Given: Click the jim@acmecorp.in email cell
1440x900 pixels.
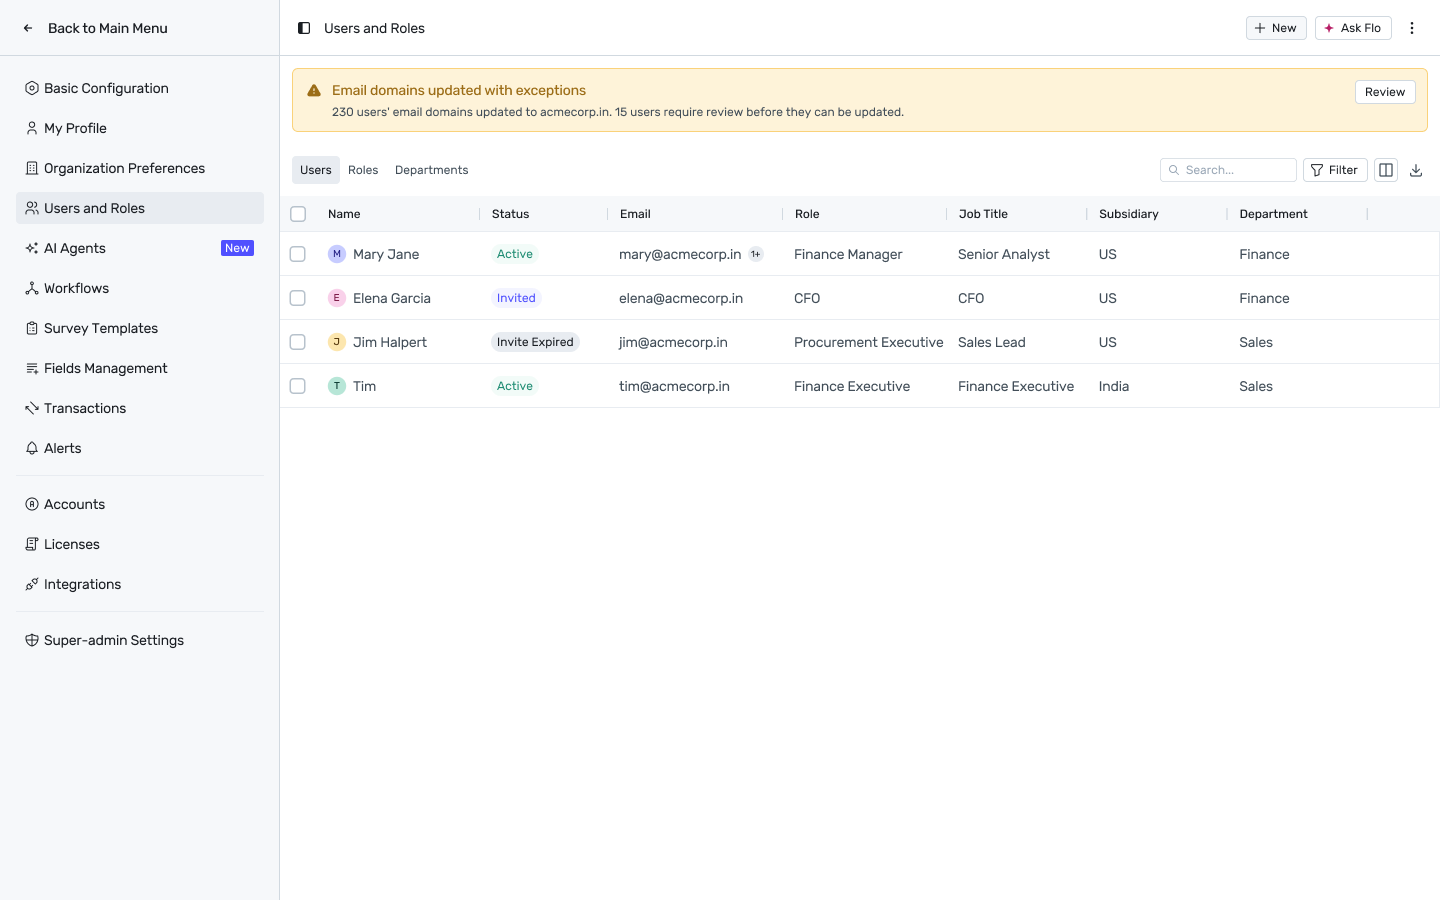Looking at the screenshot, I should (x=673, y=342).
